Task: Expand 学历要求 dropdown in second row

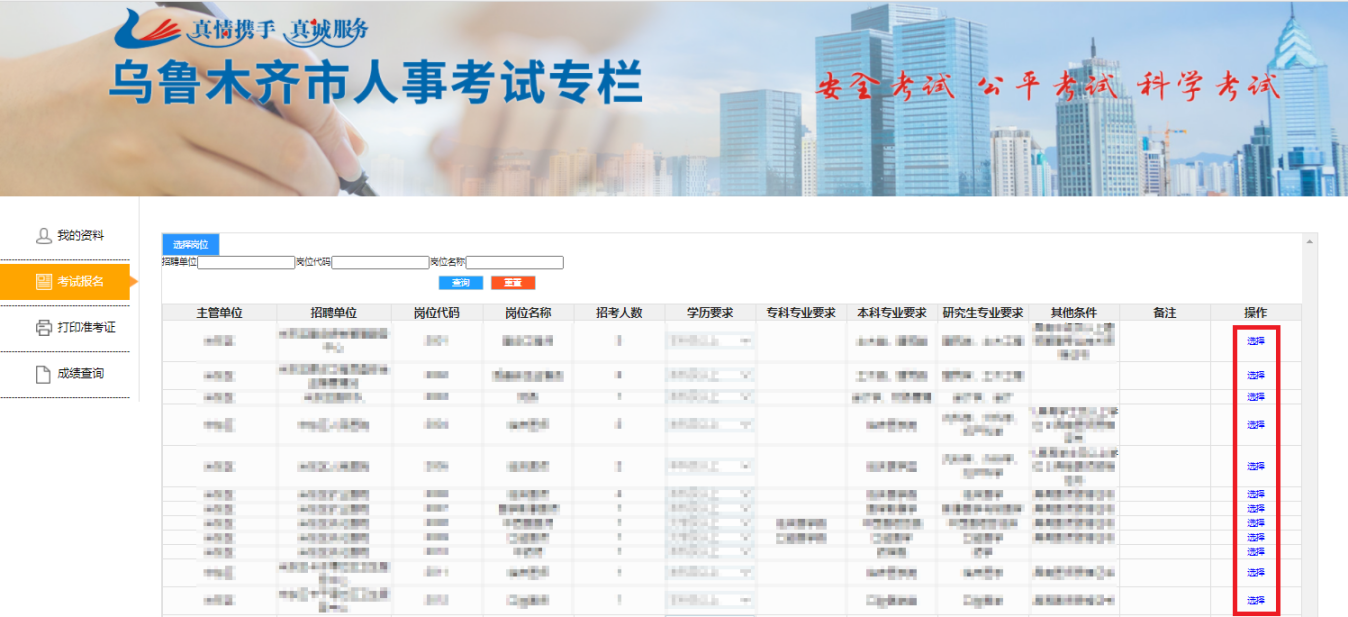Action: coord(710,375)
